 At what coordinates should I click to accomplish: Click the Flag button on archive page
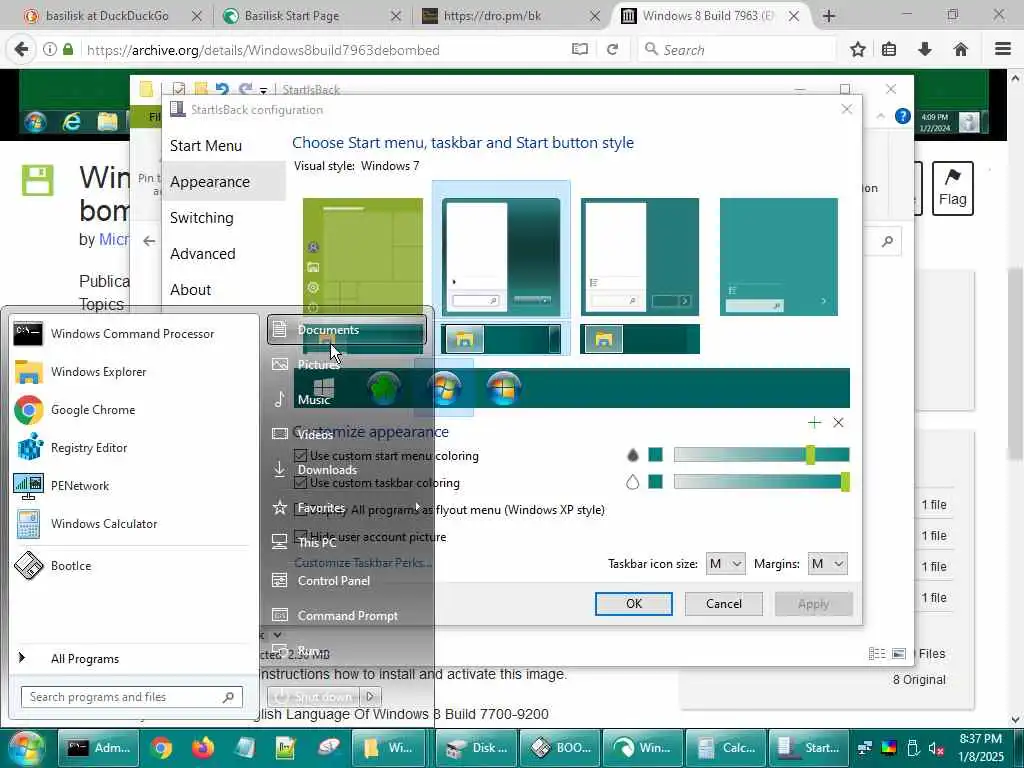click(952, 188)
